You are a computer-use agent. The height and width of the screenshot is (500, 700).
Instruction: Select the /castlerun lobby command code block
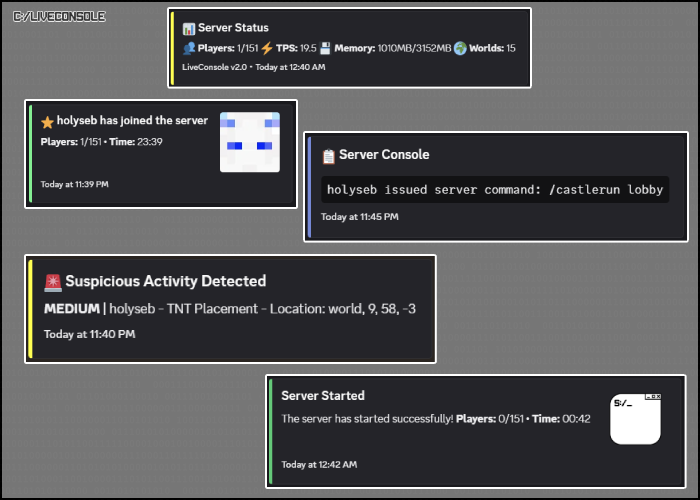(495, 190)
